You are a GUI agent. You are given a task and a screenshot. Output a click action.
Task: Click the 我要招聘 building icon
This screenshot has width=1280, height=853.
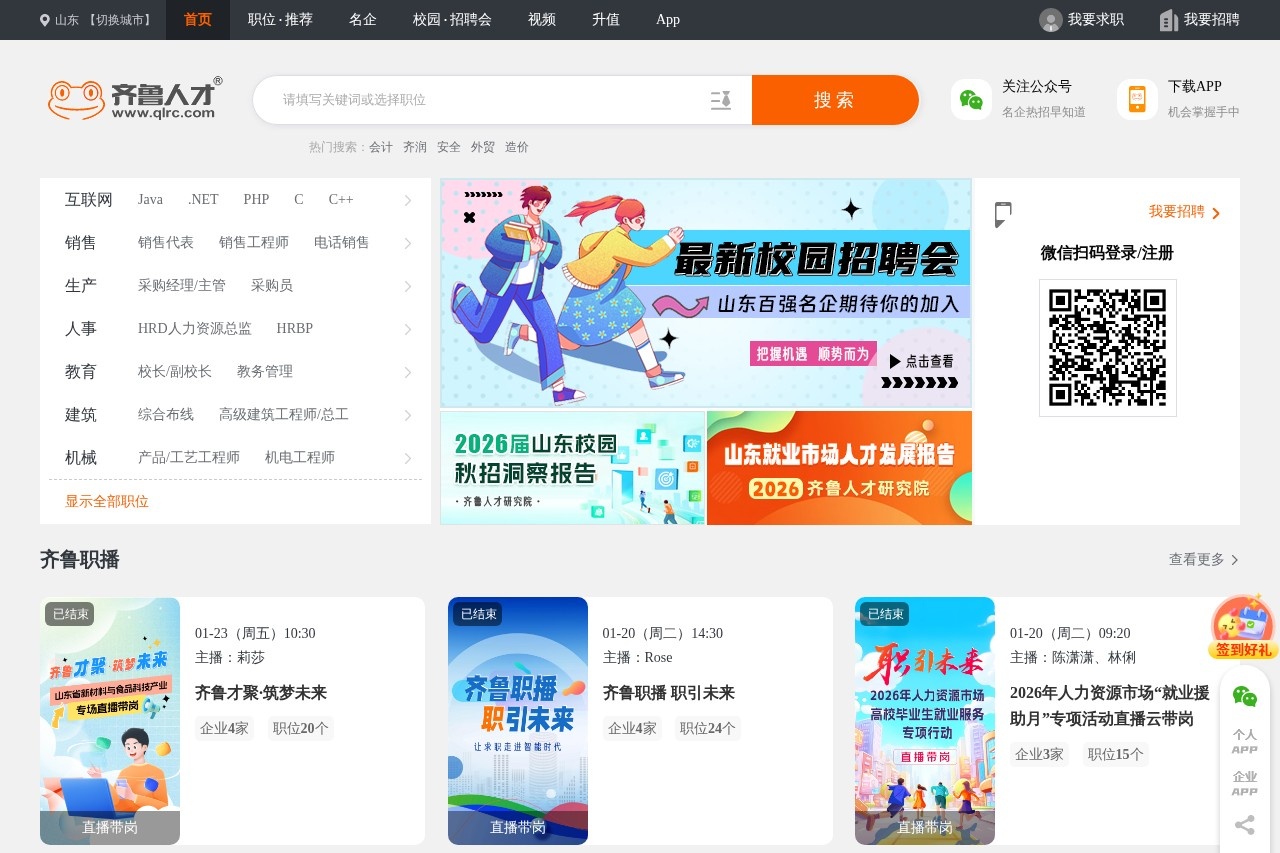pyautogui.click(x=1168, y=20)
